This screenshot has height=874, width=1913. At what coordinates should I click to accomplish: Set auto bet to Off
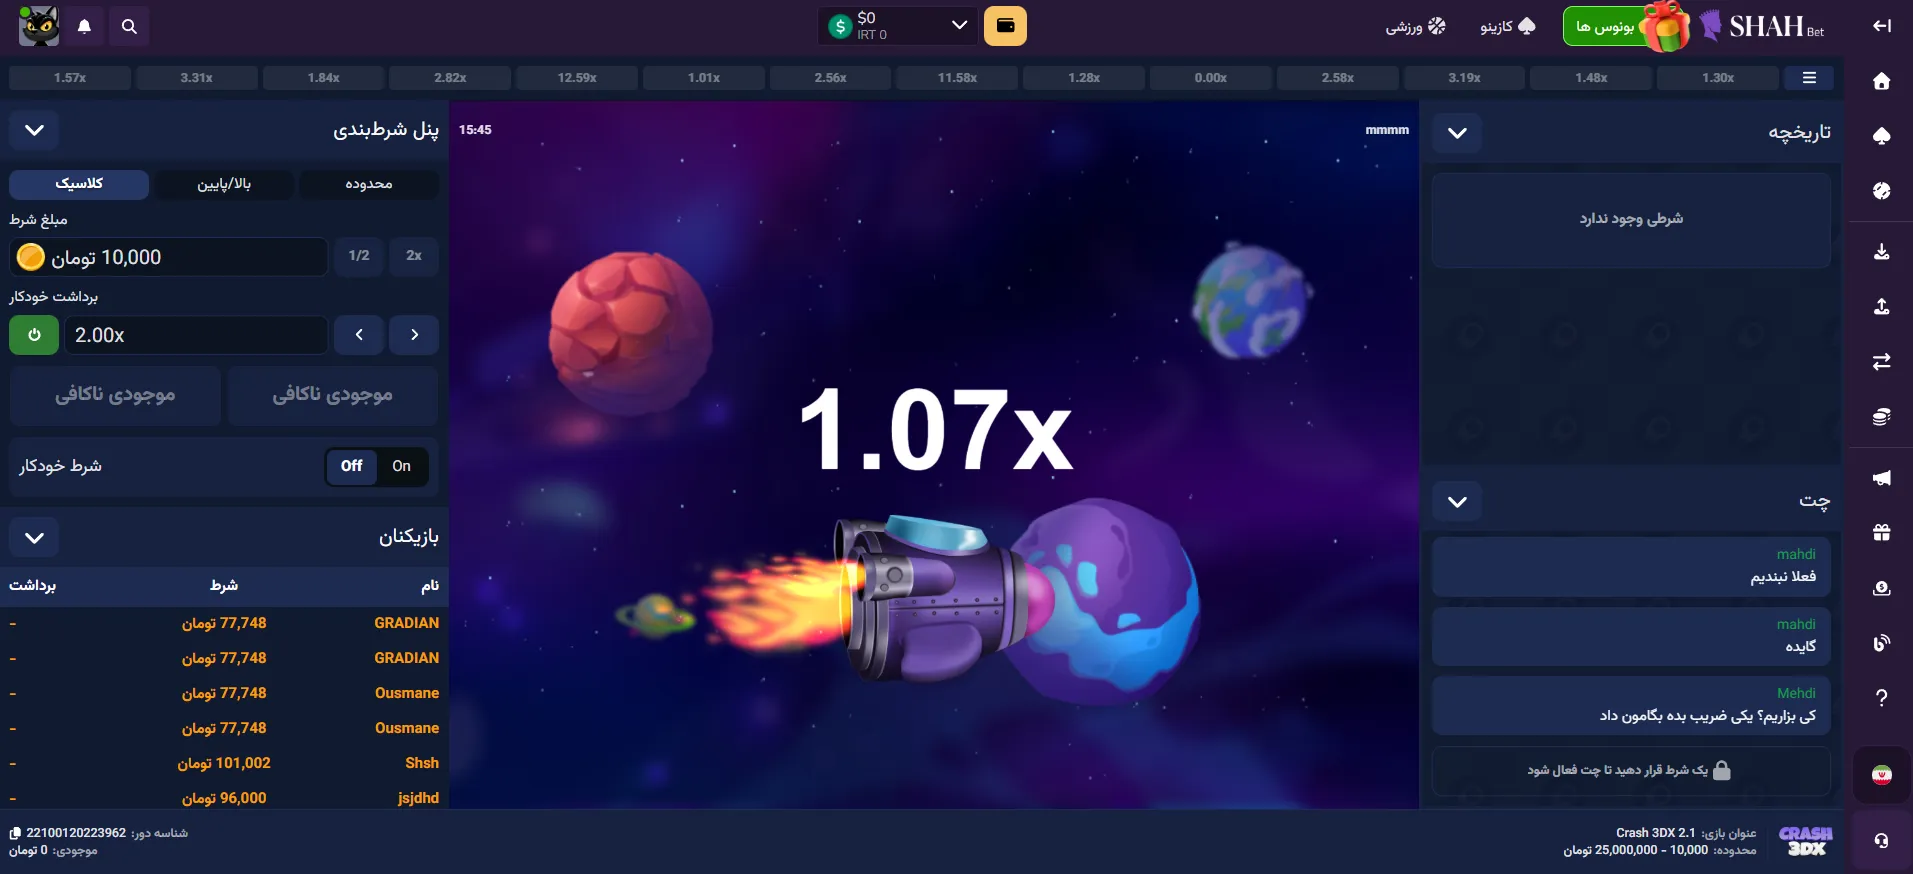click(351, 466)
